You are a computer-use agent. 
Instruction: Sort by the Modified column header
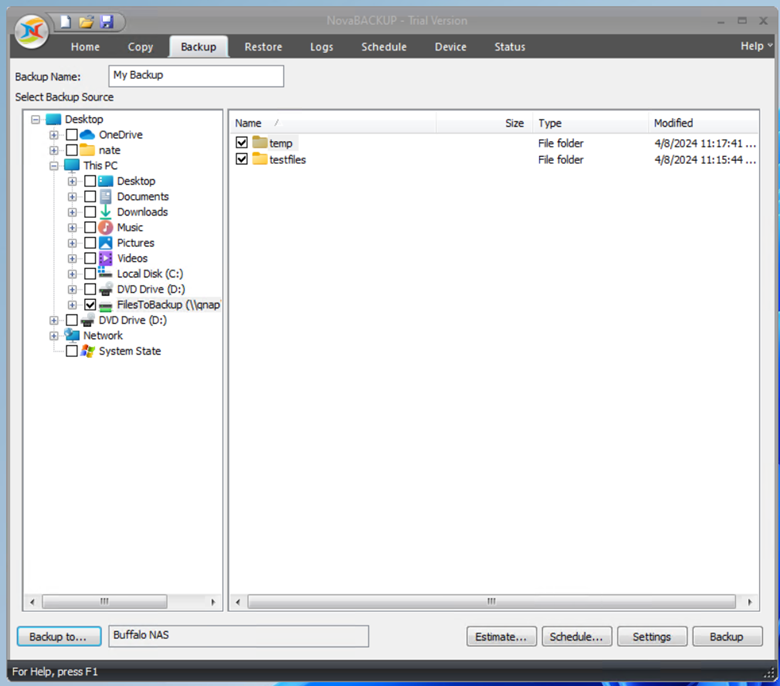pyautogui.click(x=703, y=123)
